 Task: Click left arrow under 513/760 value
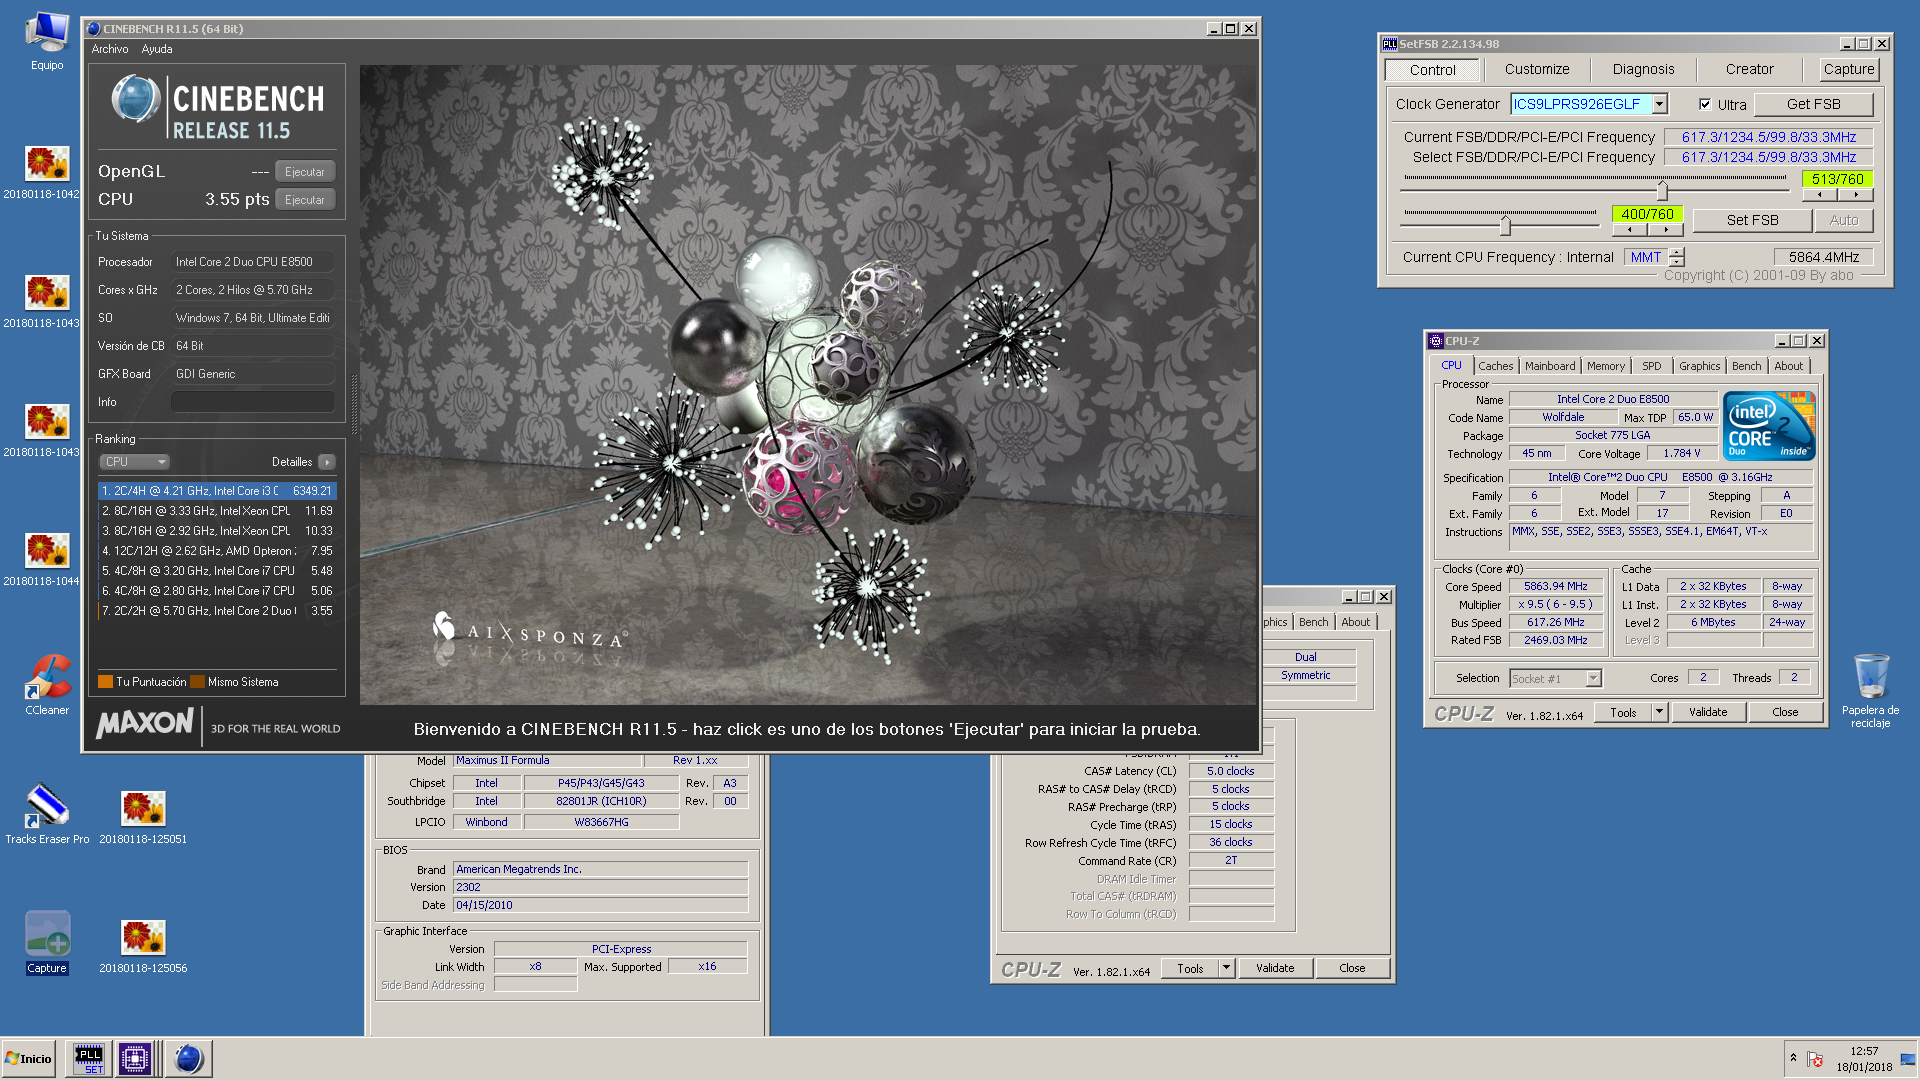click(1820, 195)
